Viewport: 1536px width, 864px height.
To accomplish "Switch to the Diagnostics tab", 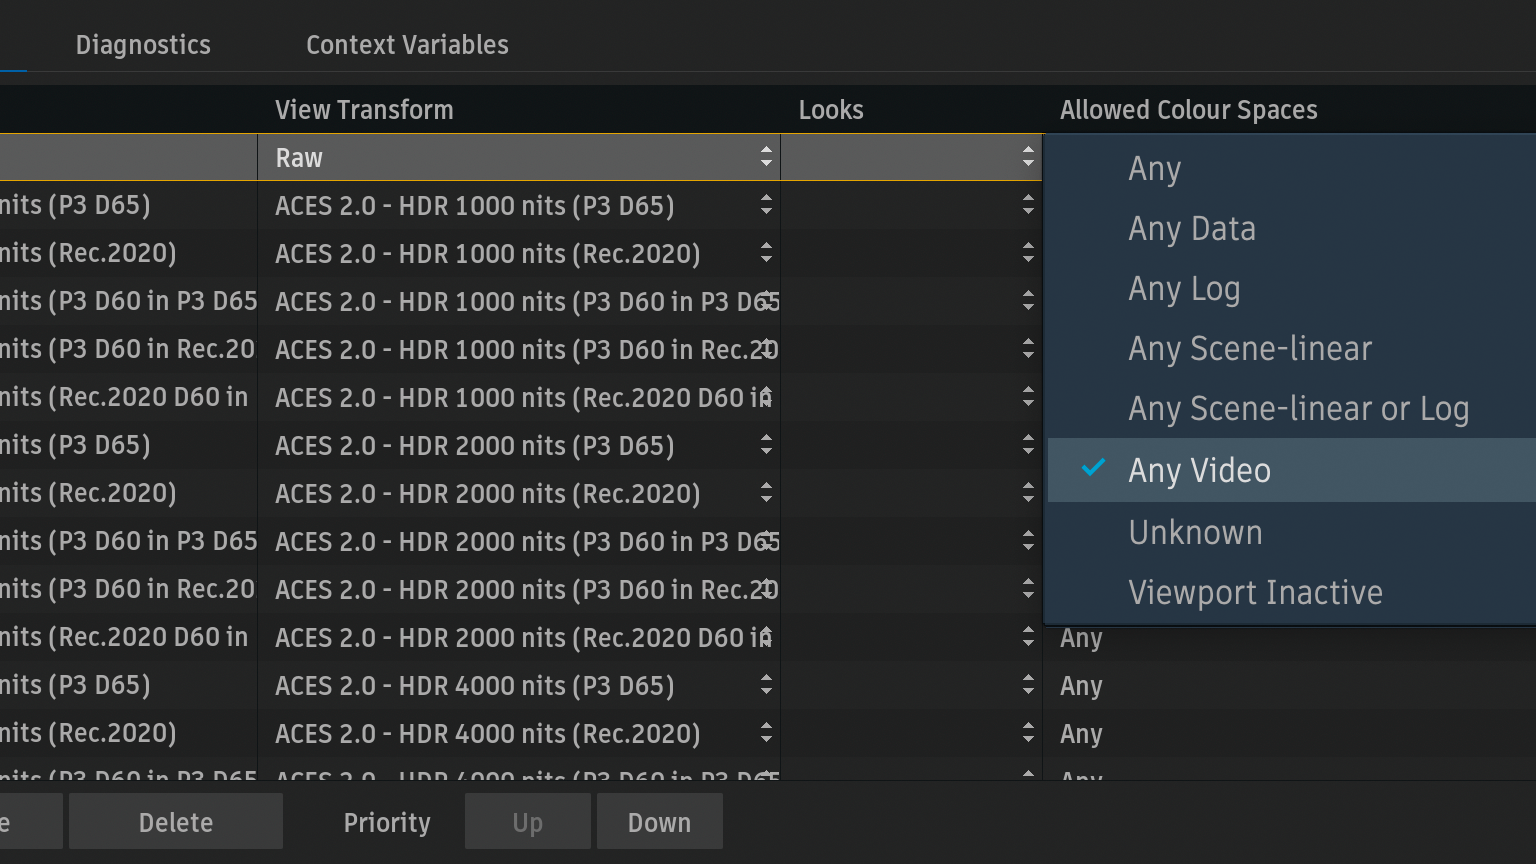I will pyautogui.click(x=143, y=45).
